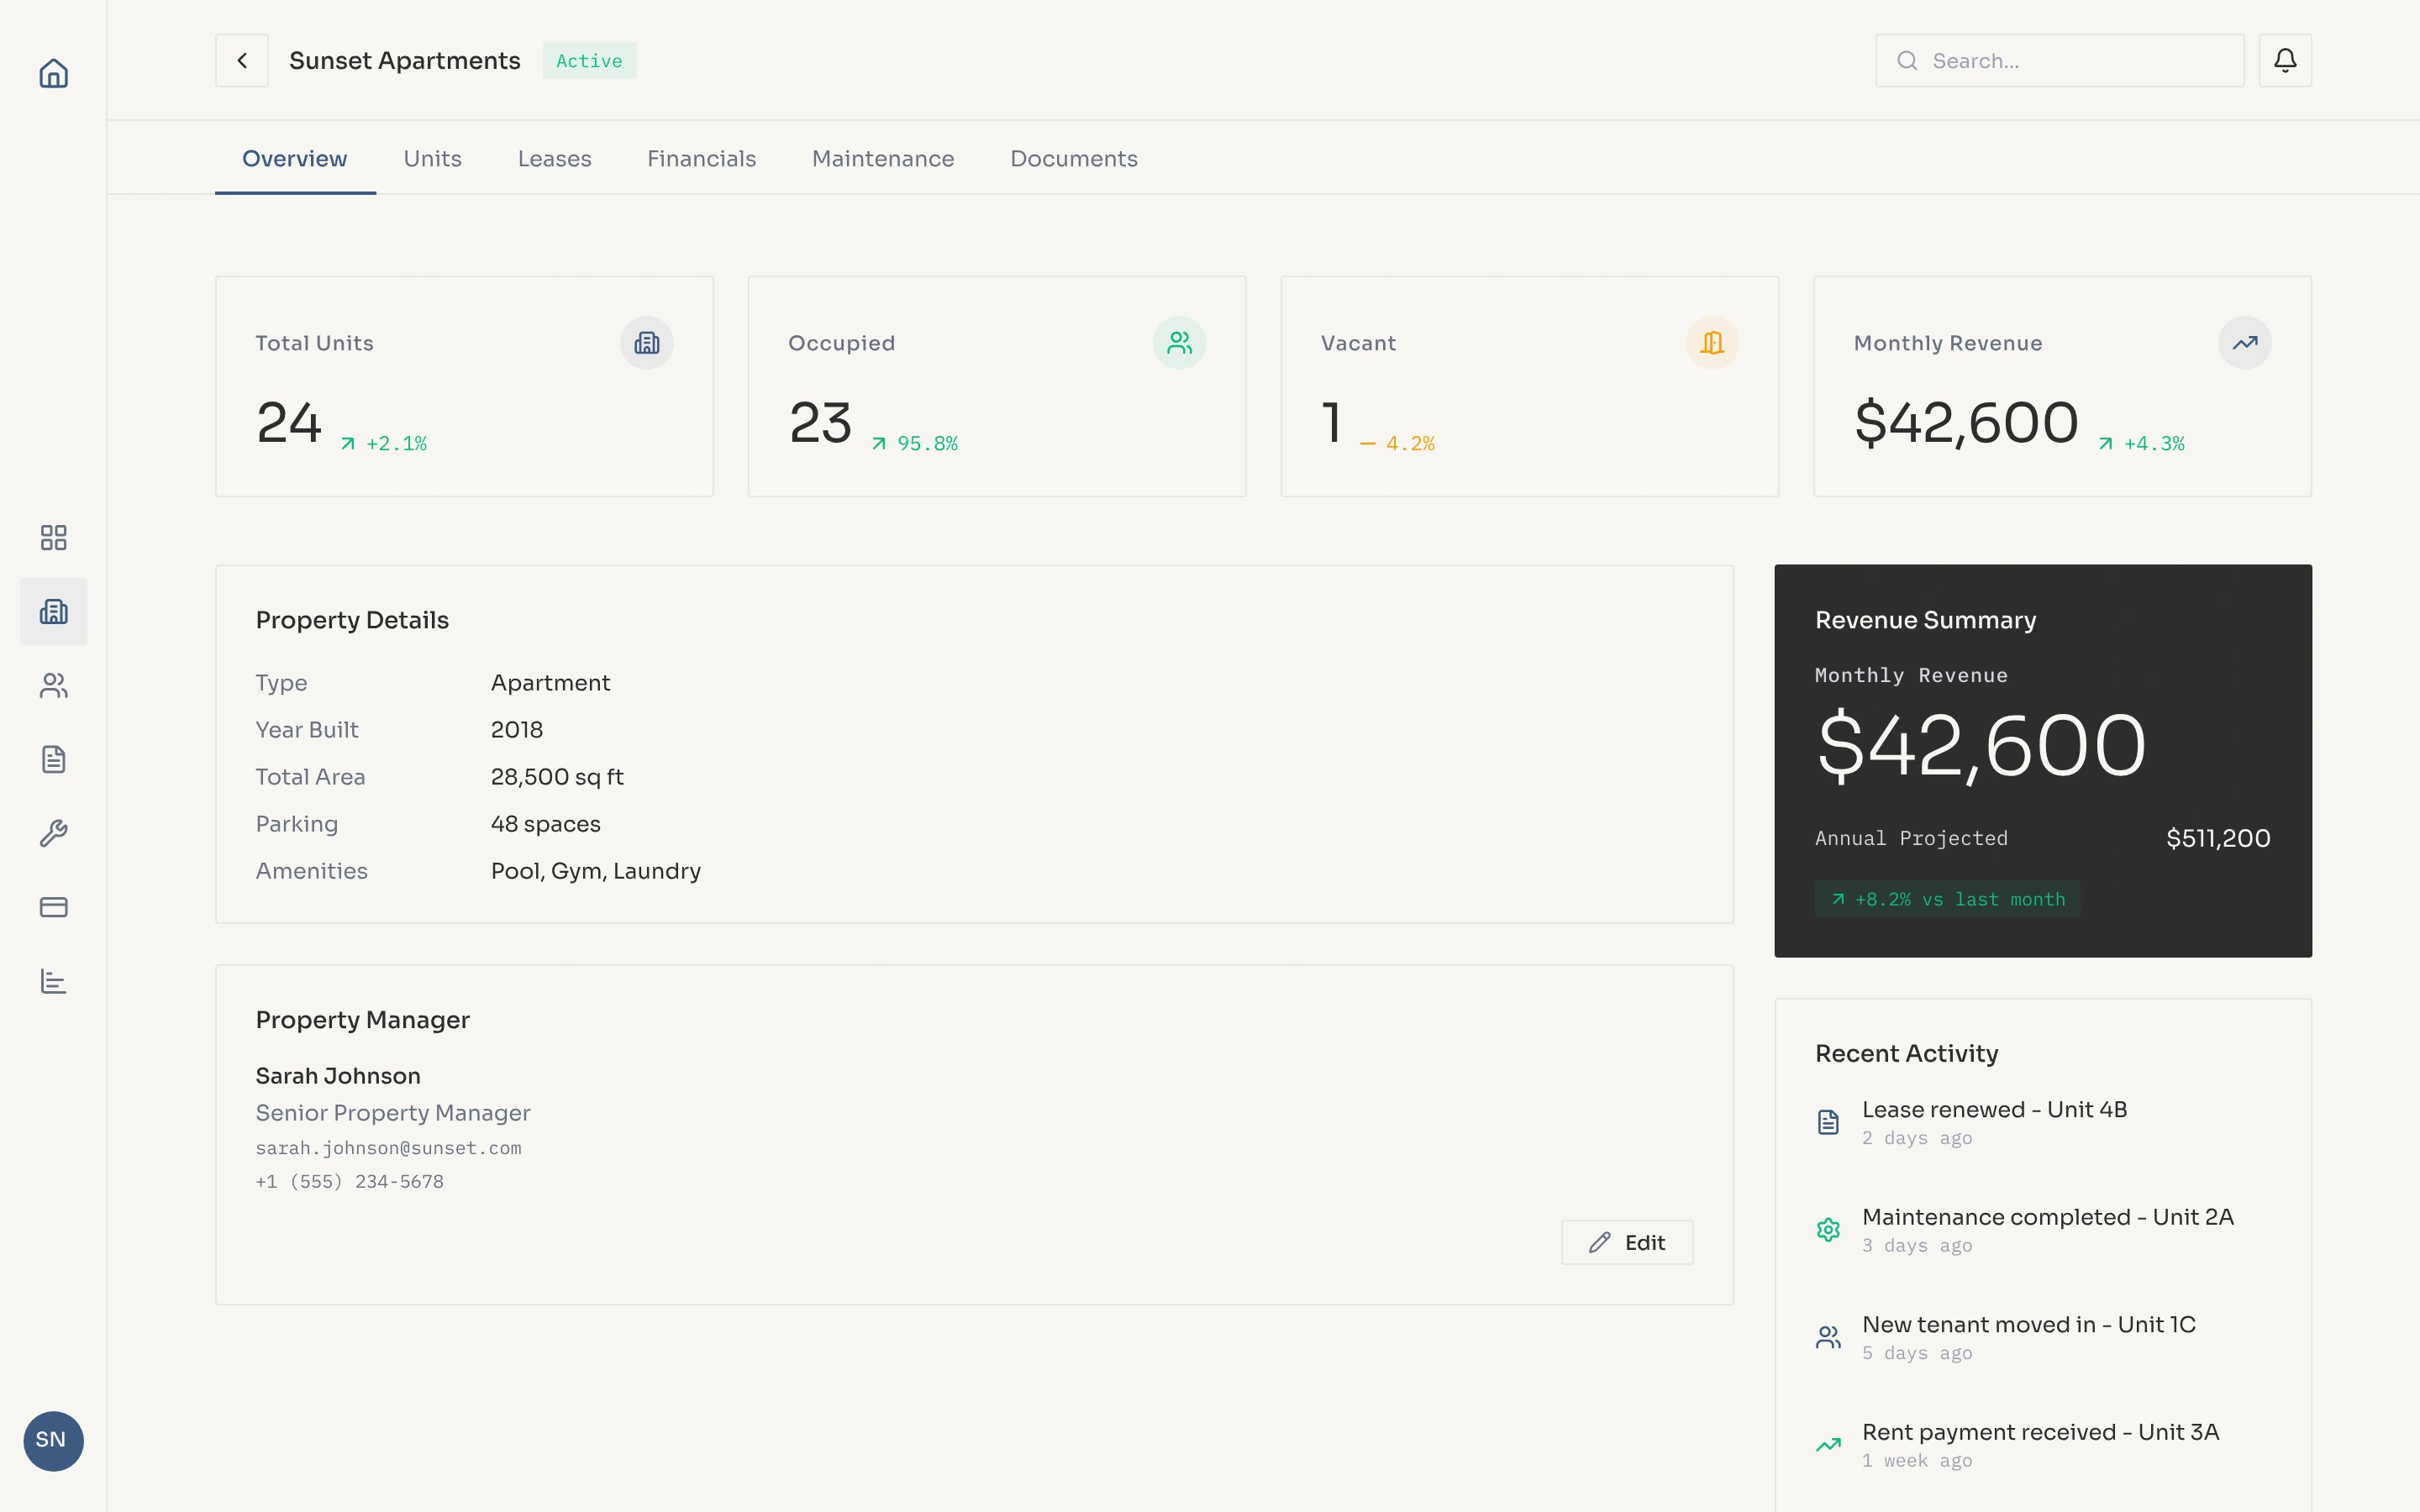Select the Maintenance wrench icon in sidebar
This screenshot has height=1512, width=2420.
point(53,833)
